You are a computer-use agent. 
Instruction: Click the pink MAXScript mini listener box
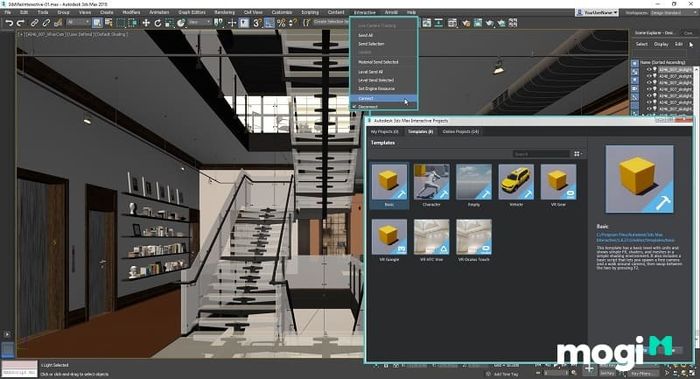(19, 365)
